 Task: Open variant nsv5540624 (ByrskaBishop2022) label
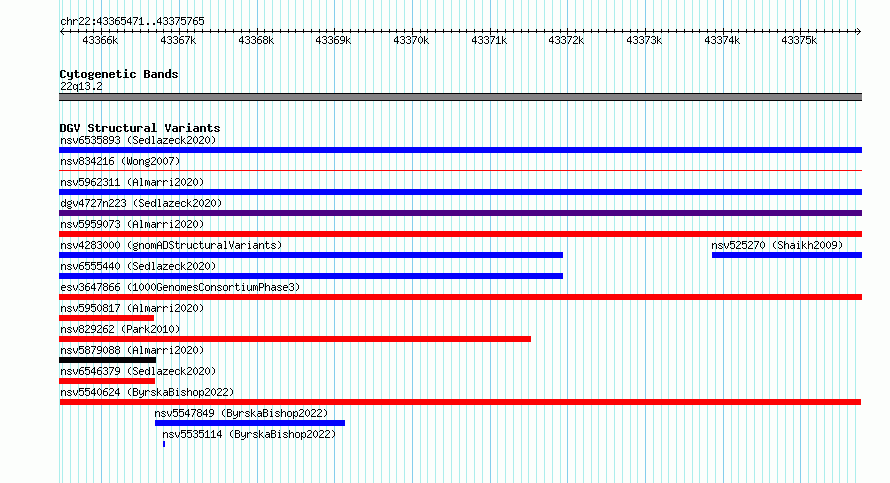click(x=147, y=392)
